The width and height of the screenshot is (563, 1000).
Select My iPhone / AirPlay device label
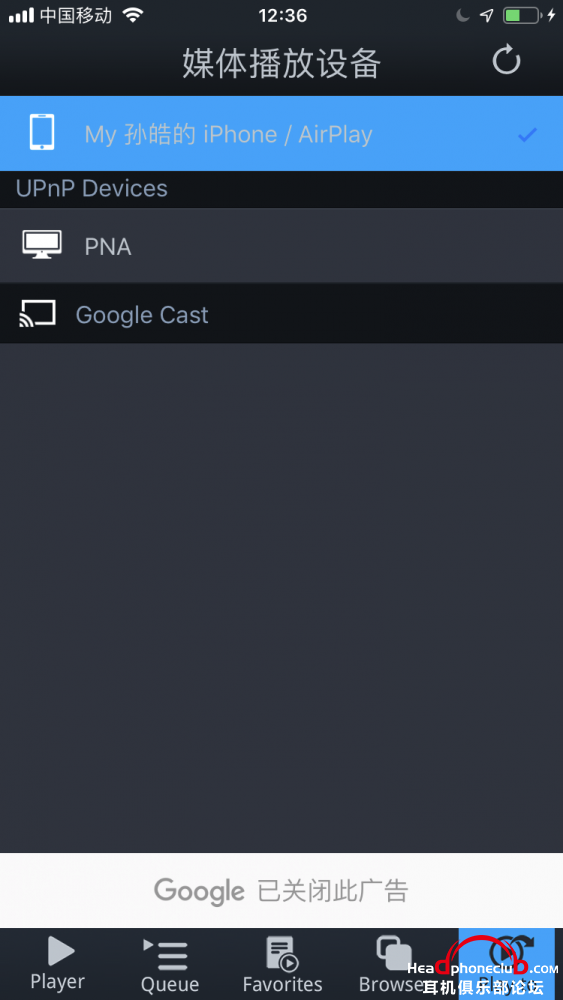click(x=228, y=135)
